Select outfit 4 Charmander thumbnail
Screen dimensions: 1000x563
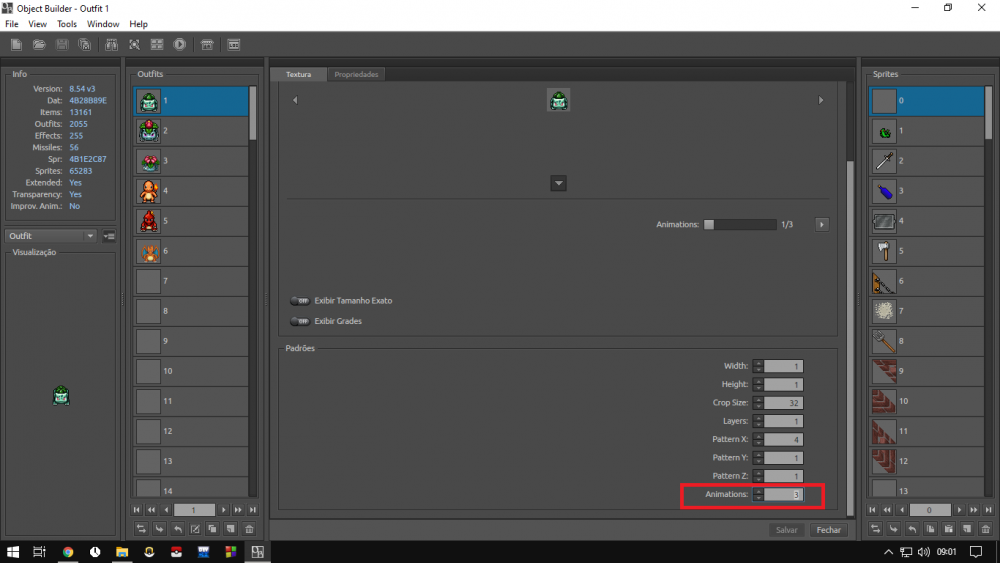tap(149, 191)
